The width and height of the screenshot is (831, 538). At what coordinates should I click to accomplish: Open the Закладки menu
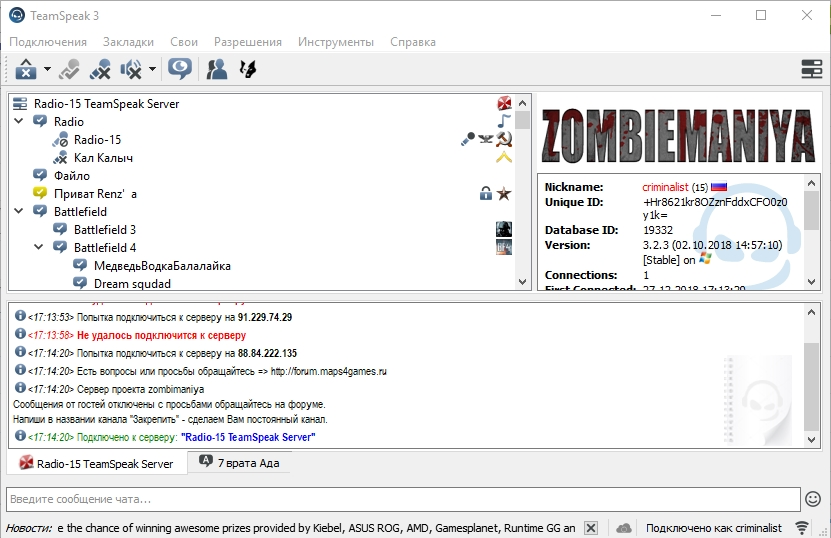(128, 42)
